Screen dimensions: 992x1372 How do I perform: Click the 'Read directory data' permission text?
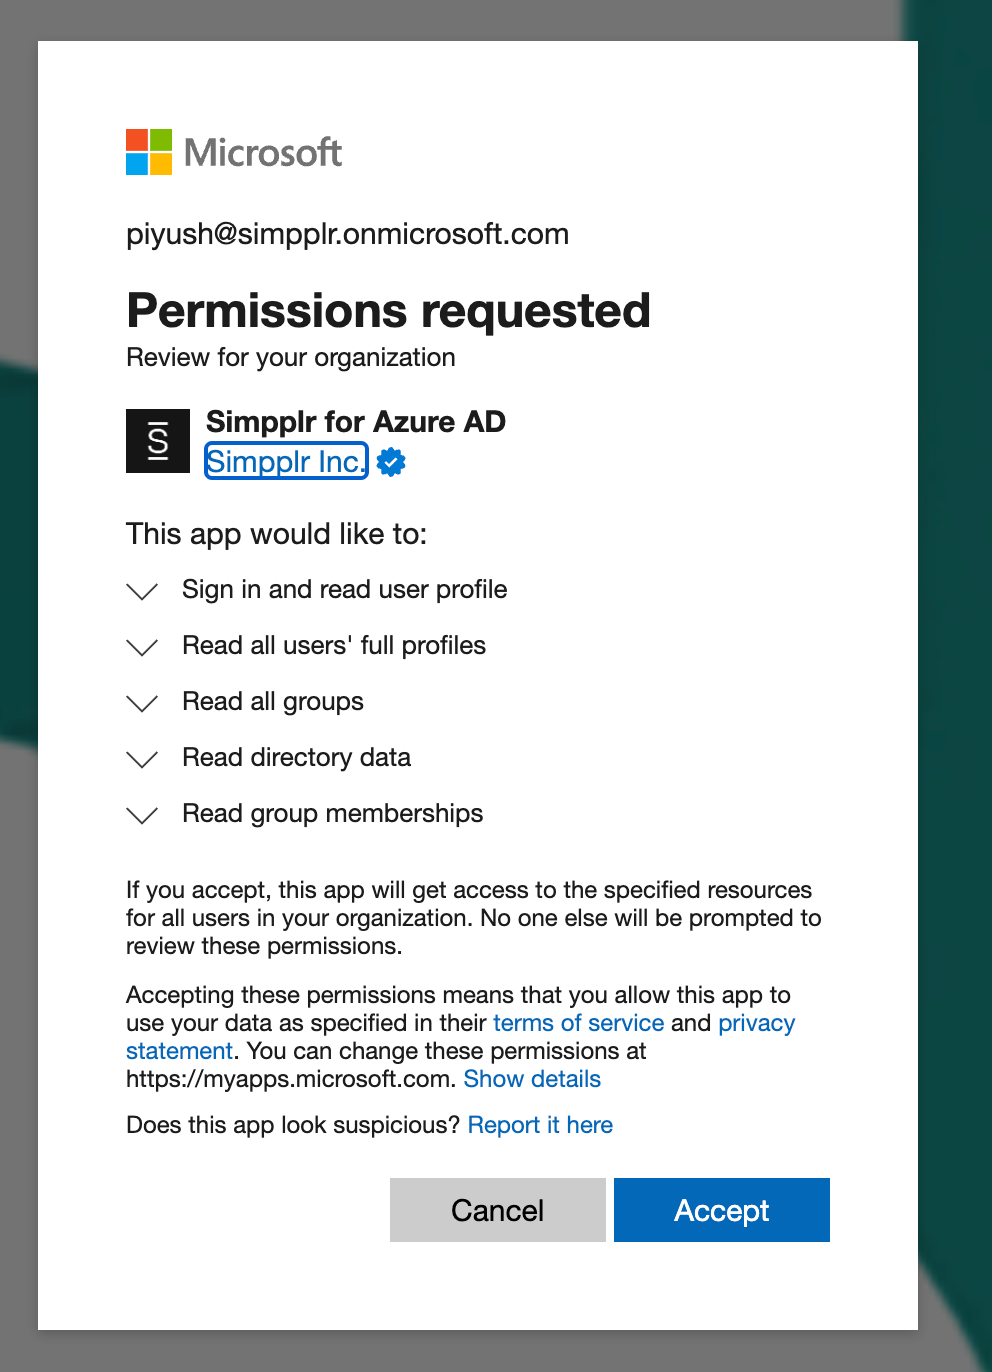297,757
